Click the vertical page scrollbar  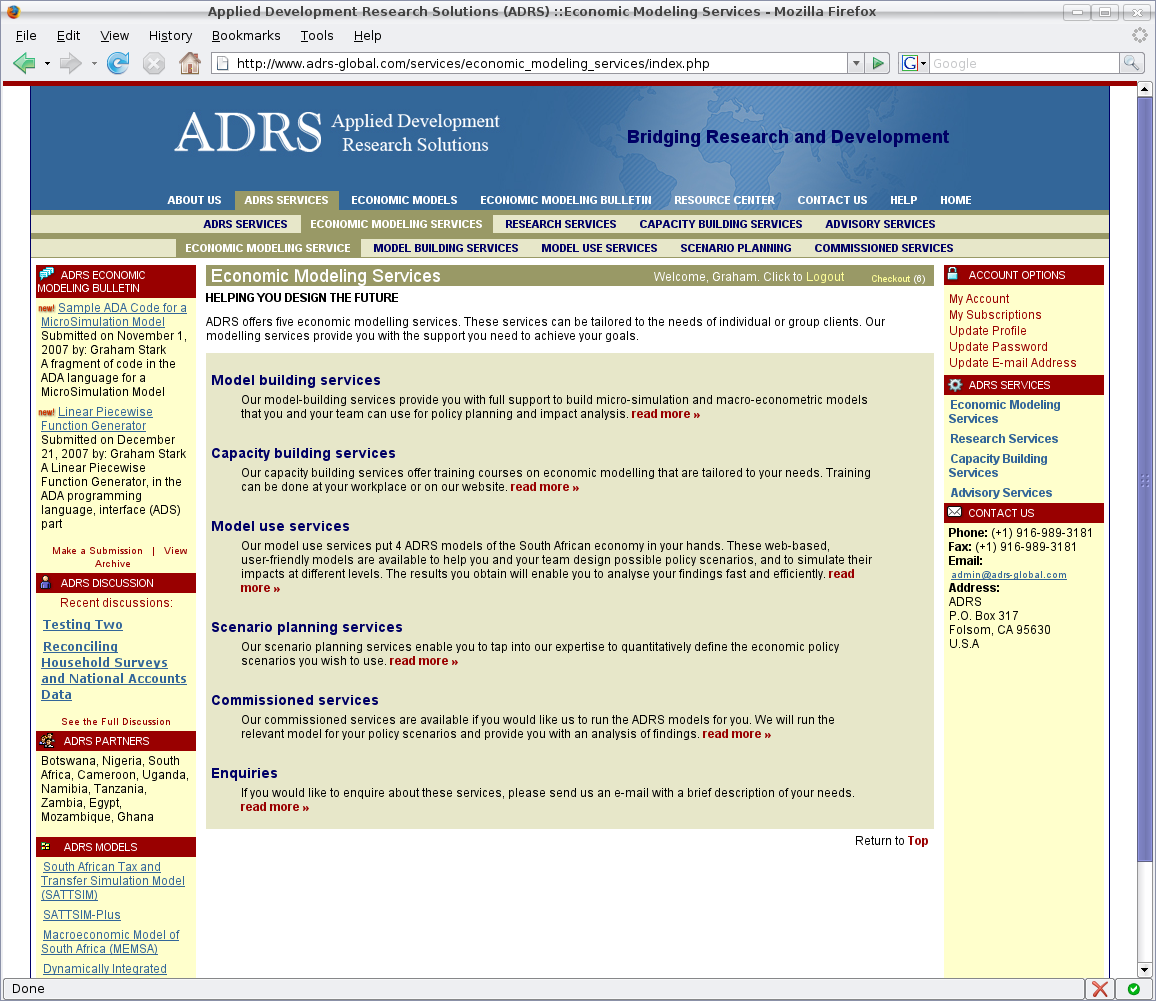[1146, 500]
